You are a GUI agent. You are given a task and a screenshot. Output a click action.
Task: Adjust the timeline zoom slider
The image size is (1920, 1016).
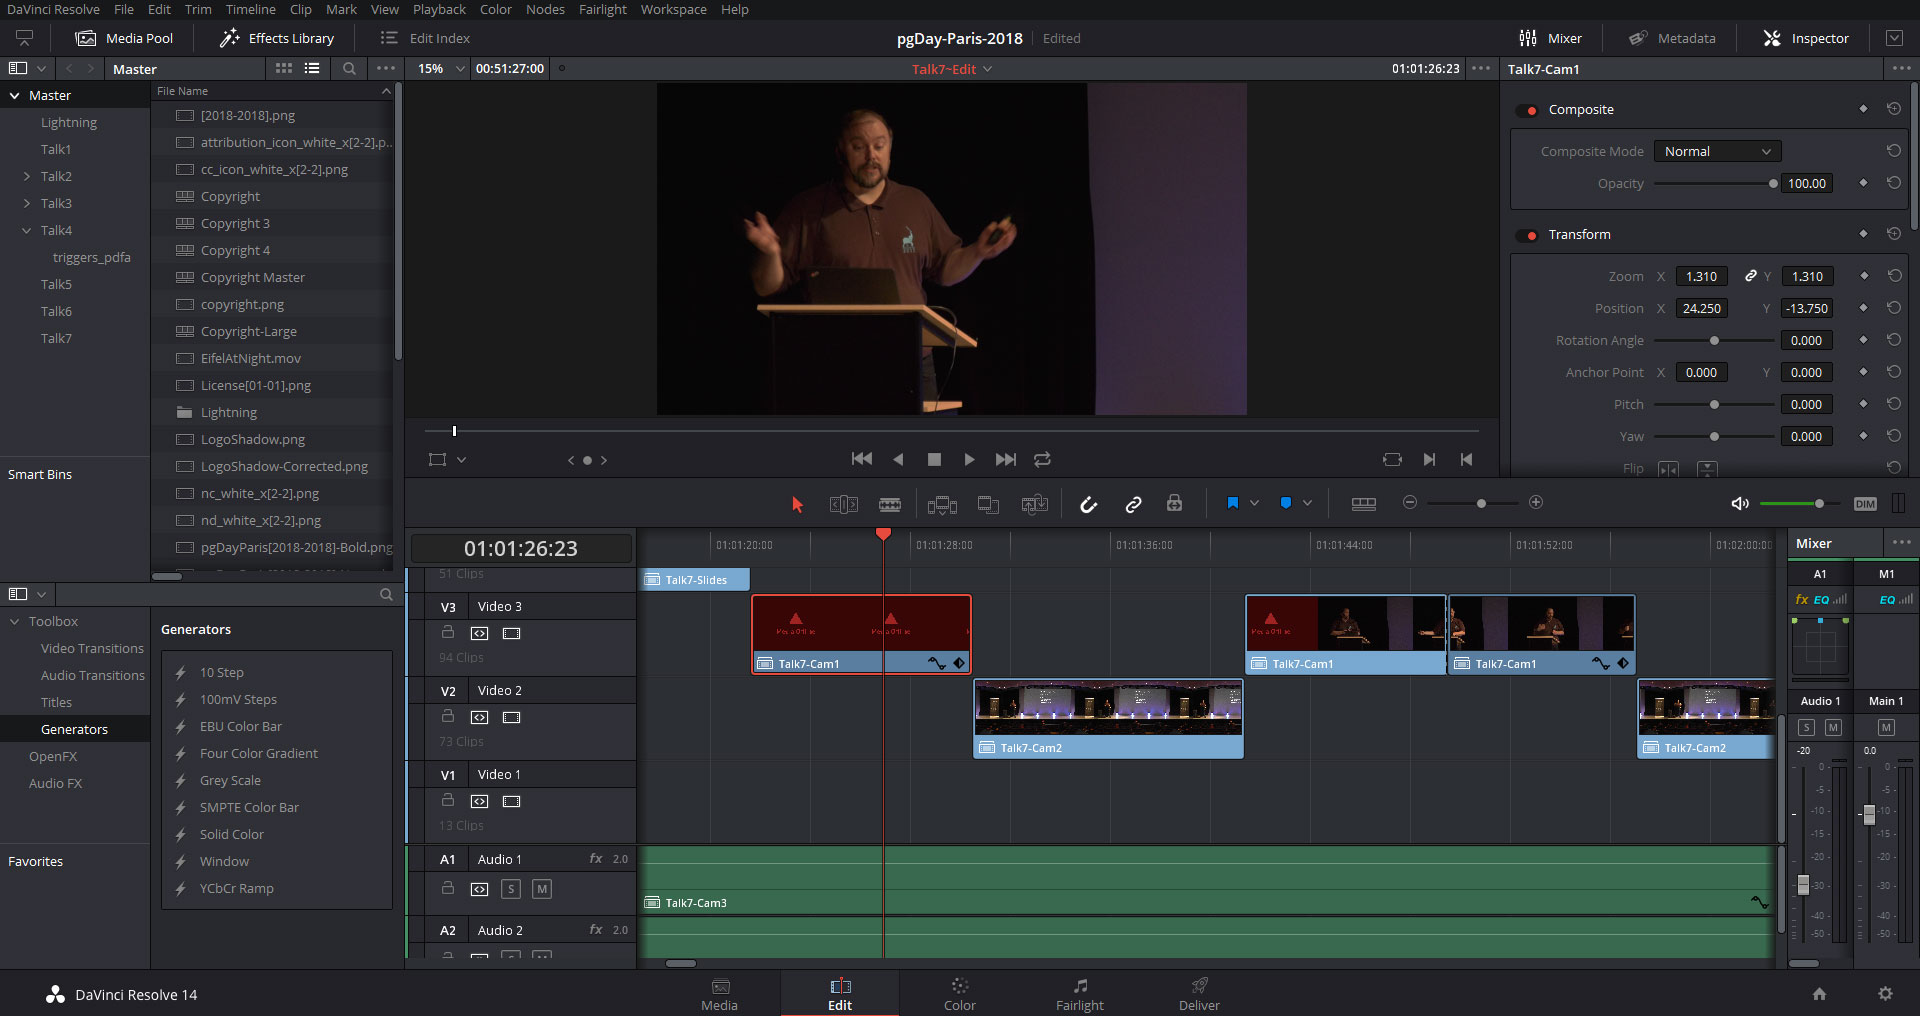pos(1481,503)
